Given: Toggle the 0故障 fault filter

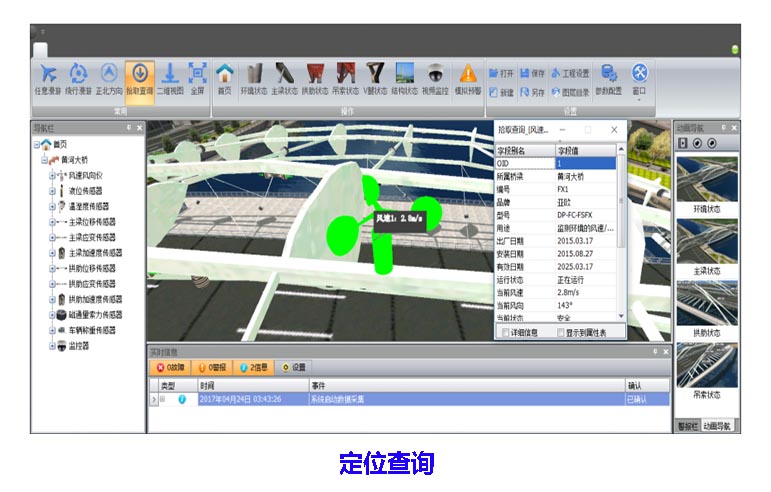Looking at the screenshot, I should (171, 366).
